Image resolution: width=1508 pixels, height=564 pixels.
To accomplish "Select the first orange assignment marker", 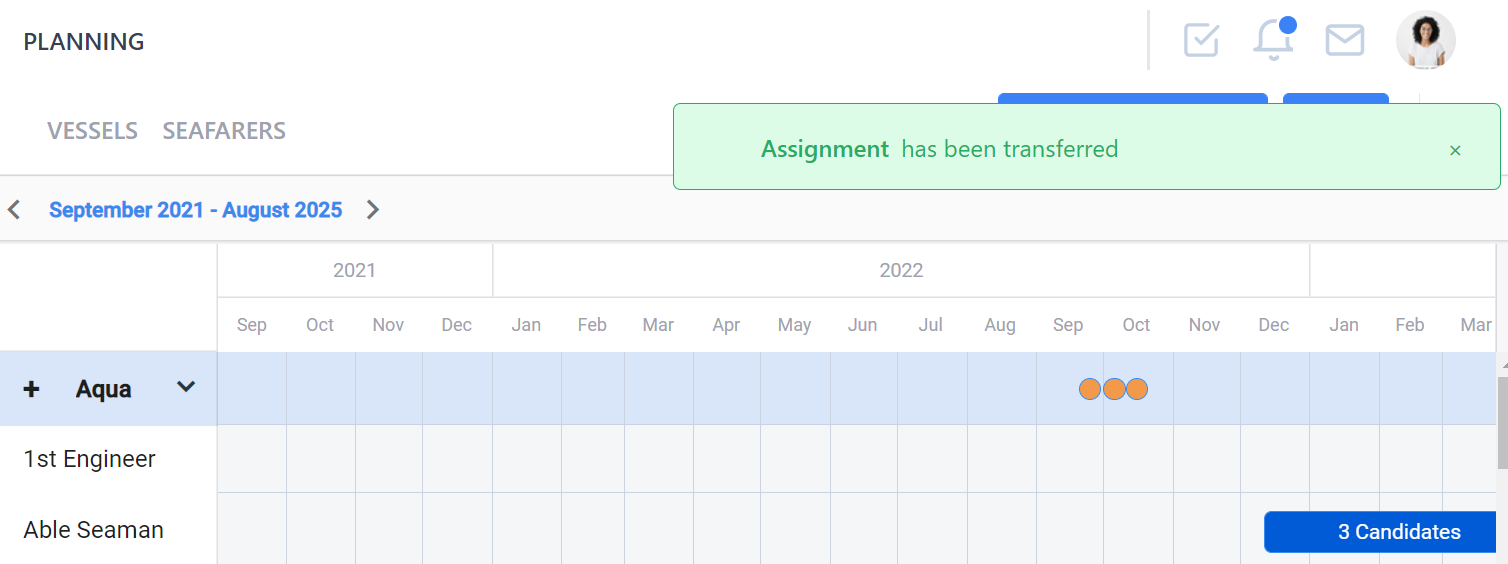I will [x=1090, y=389].
